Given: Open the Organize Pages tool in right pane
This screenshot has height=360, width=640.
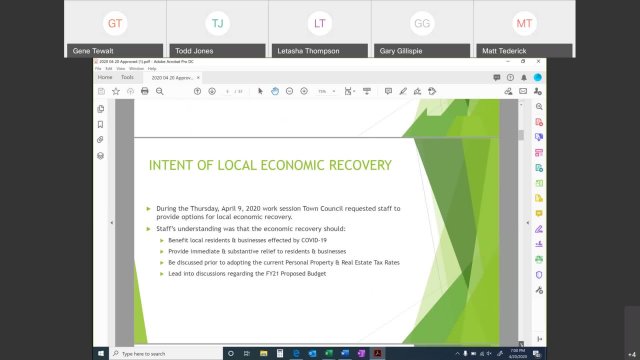Looking at the screenshot, I should click(539, 153).
